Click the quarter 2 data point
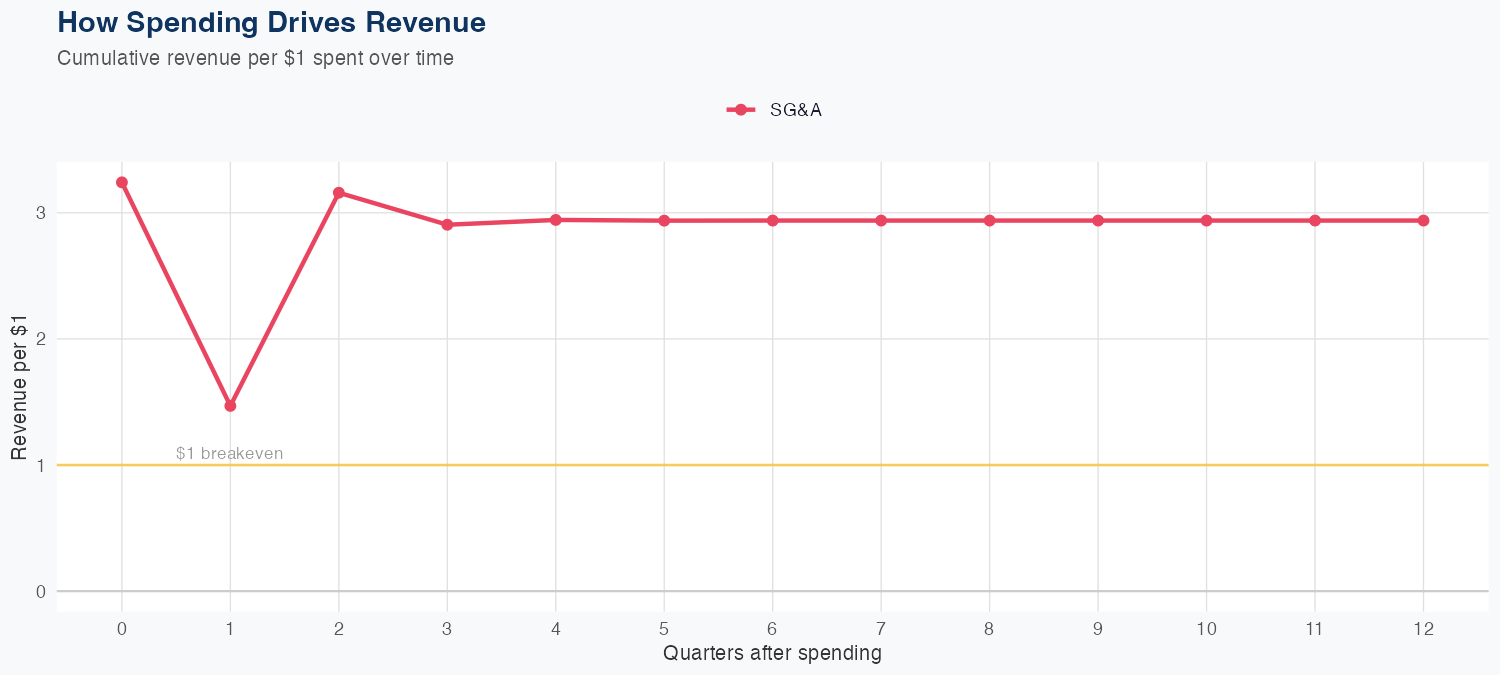 (x=339, y=192)
